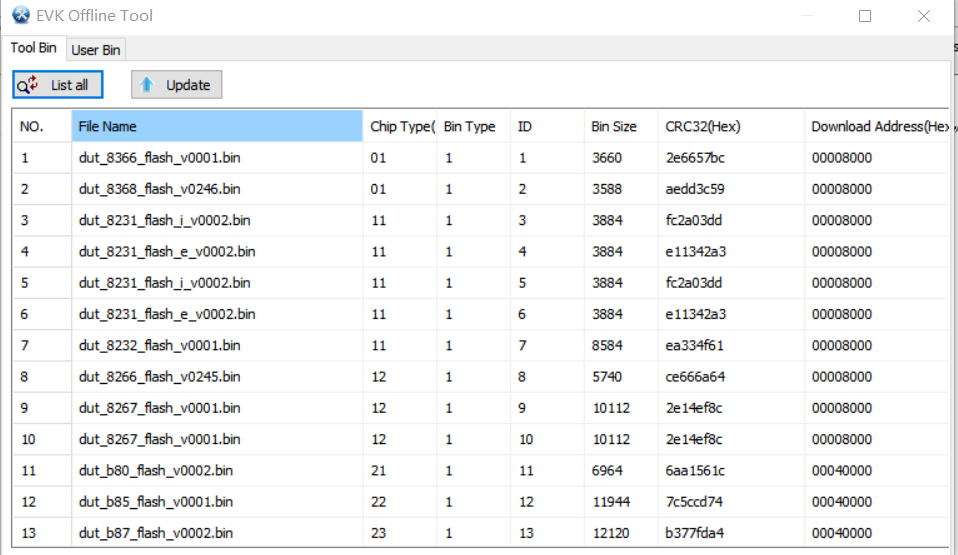Click CRC32 value b377fda4

click(x=695, y=532)
